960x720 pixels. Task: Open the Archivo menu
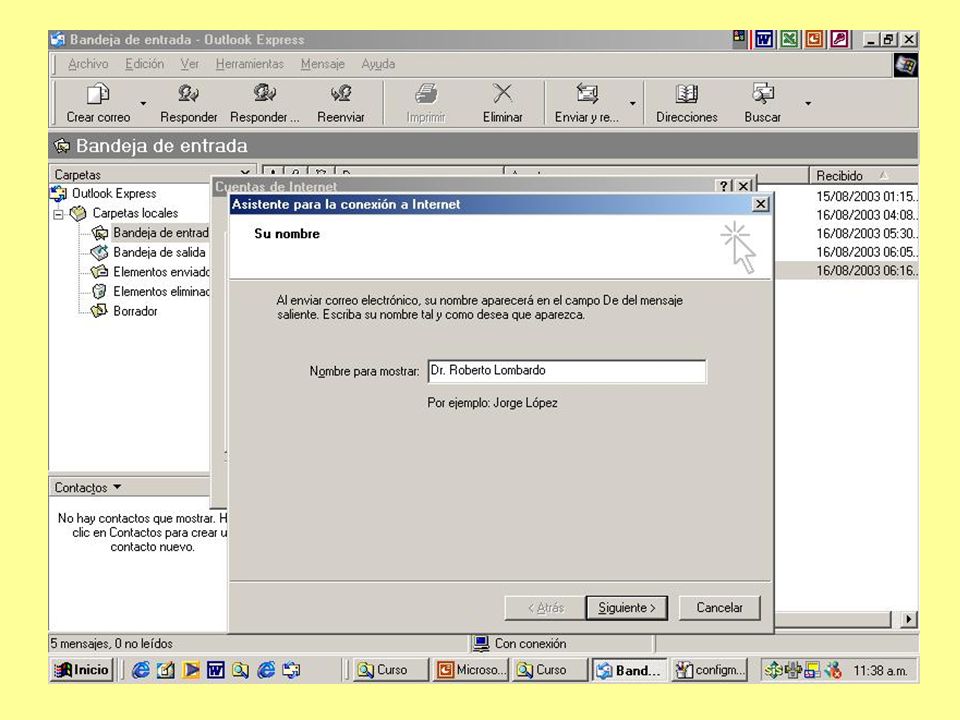click(88, 64)
